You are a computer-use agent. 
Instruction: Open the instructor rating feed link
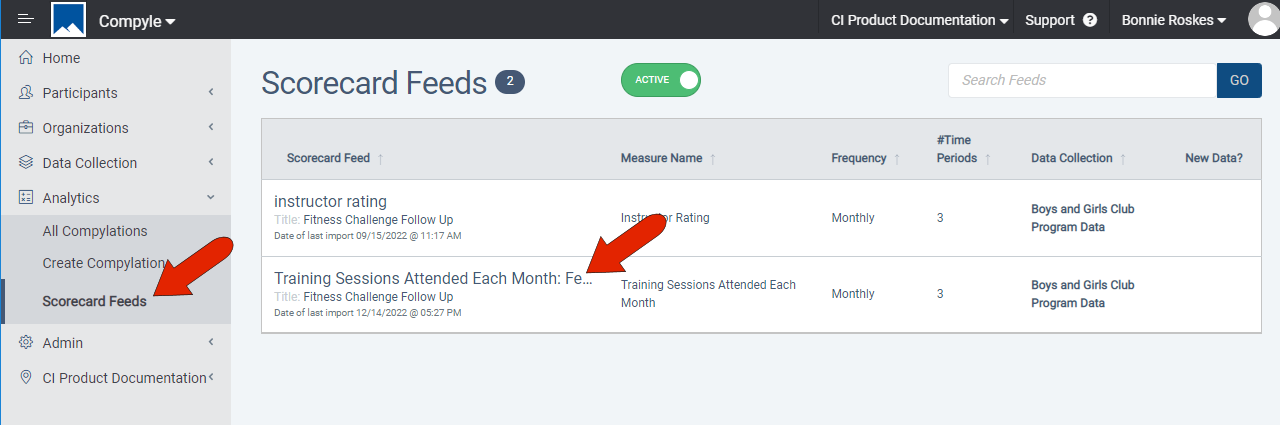330,201
